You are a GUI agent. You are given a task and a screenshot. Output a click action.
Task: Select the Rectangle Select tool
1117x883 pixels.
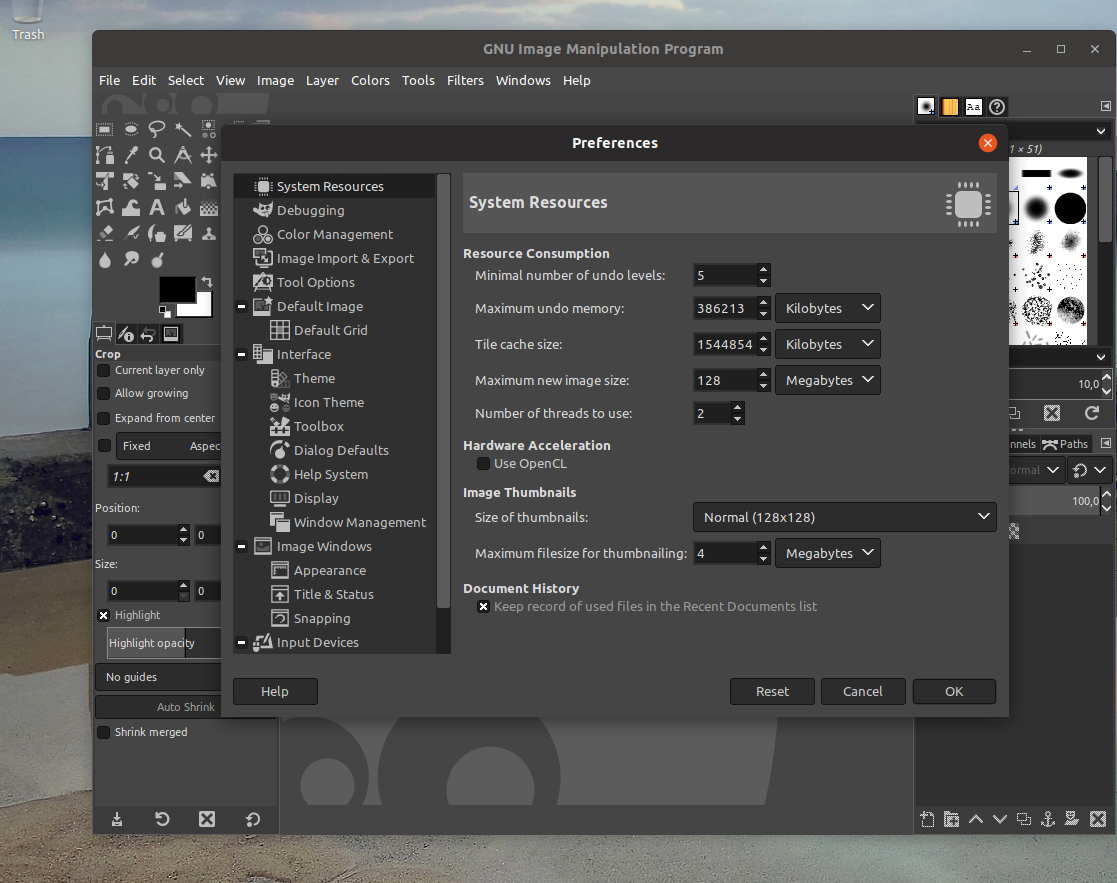coord(105,130)
